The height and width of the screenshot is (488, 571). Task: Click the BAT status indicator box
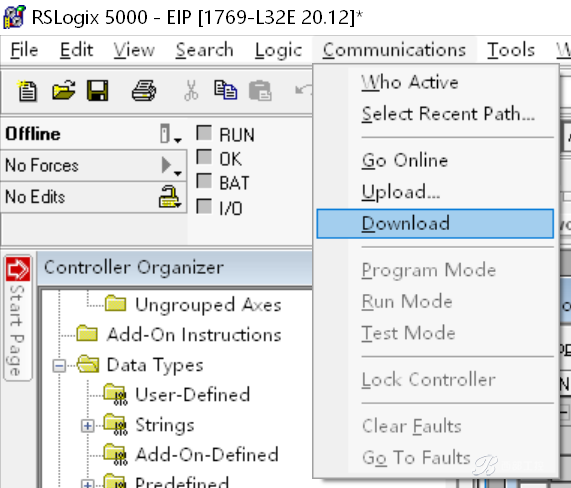pos(204,181)
